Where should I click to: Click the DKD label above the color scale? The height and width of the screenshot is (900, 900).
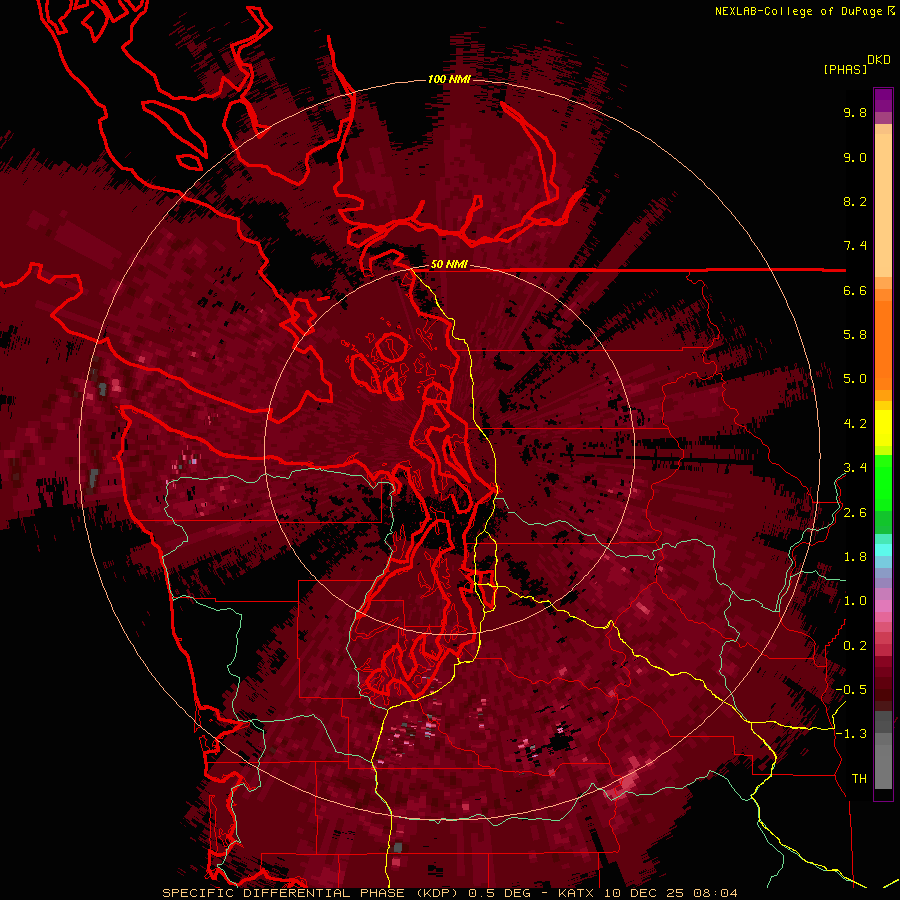879,60
